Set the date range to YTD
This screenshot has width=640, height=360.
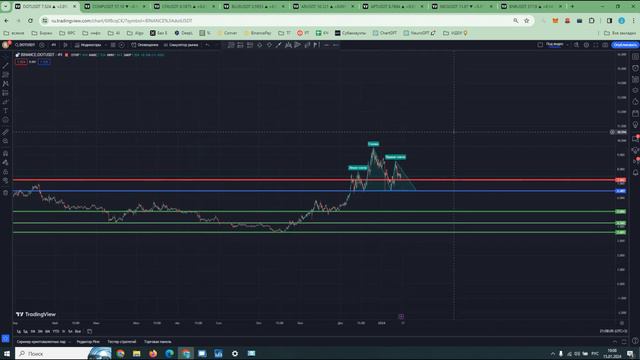(x=56, y=331)
